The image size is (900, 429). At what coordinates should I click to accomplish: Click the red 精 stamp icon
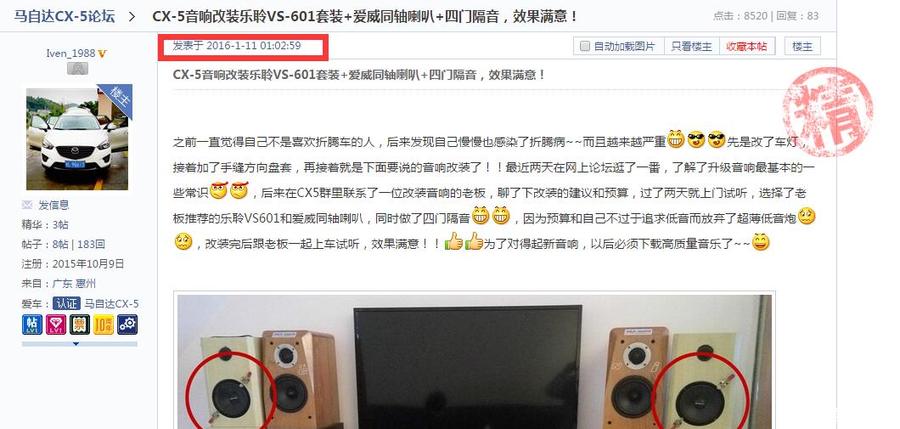pos(827,112)
